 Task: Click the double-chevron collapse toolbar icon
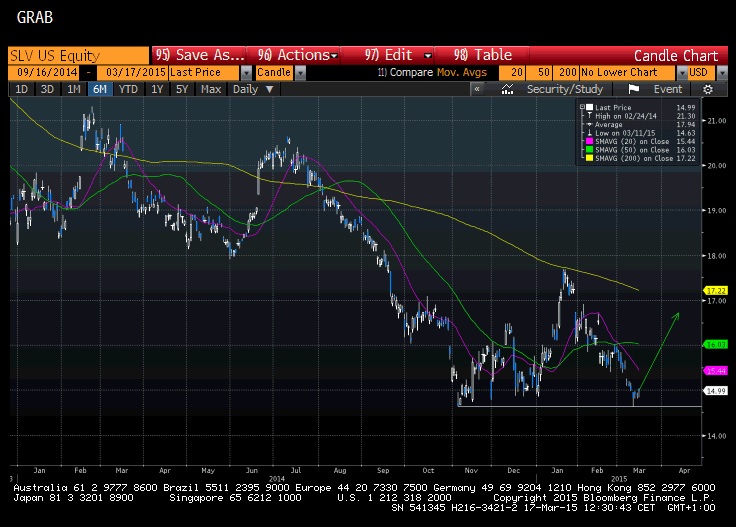[x=478, y=89]
